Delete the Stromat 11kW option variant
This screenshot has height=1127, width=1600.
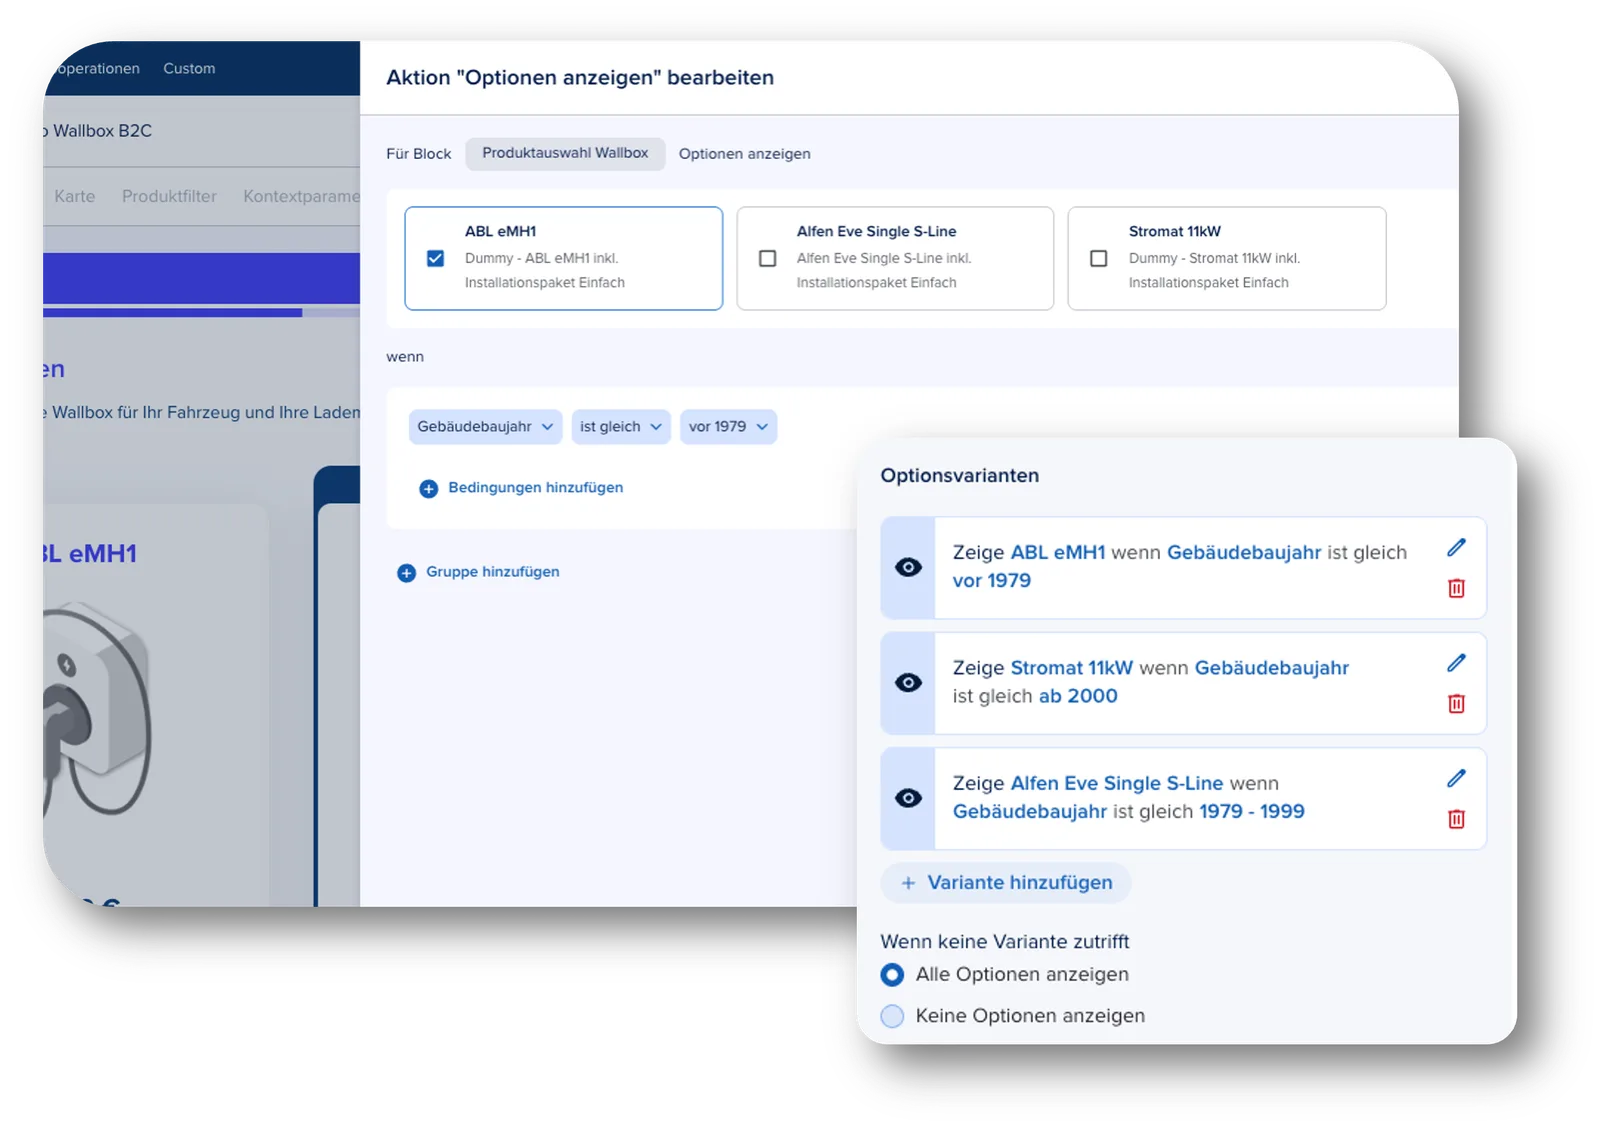click(1456, 704)
